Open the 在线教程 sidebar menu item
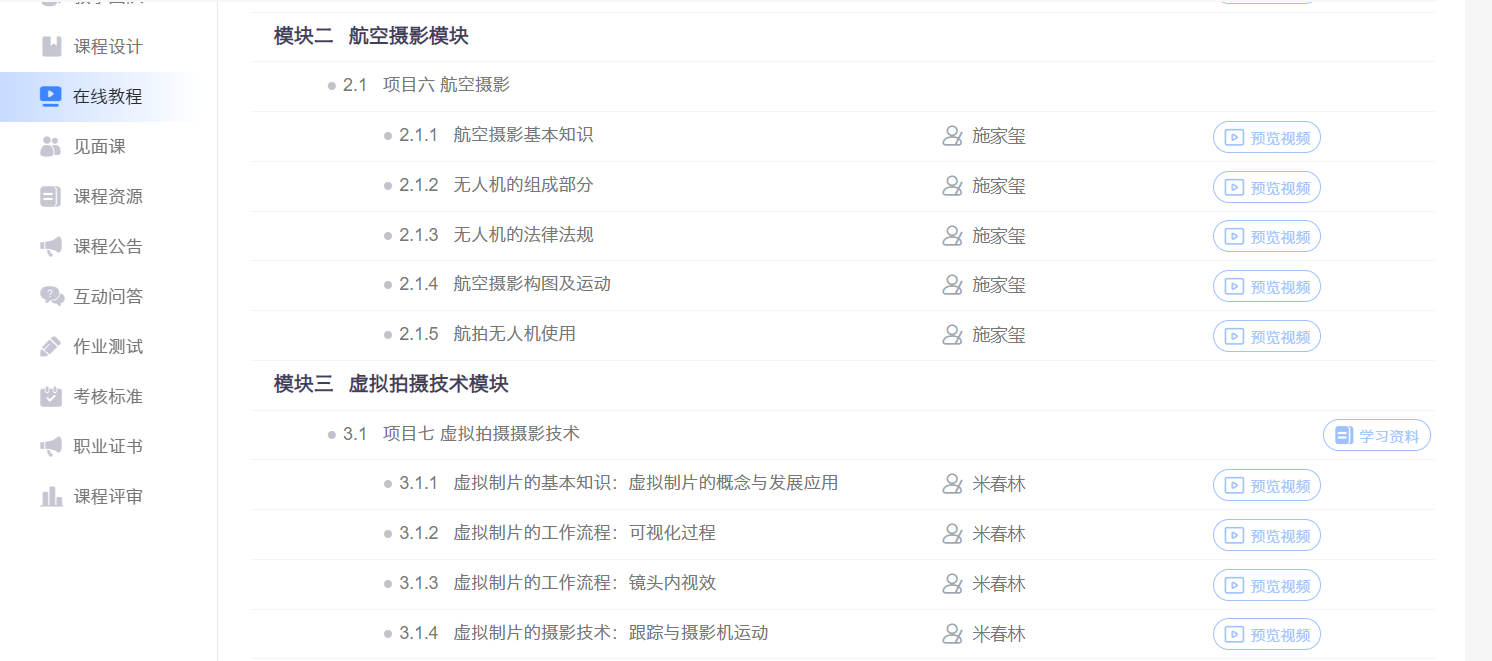 tap(107, 97)
